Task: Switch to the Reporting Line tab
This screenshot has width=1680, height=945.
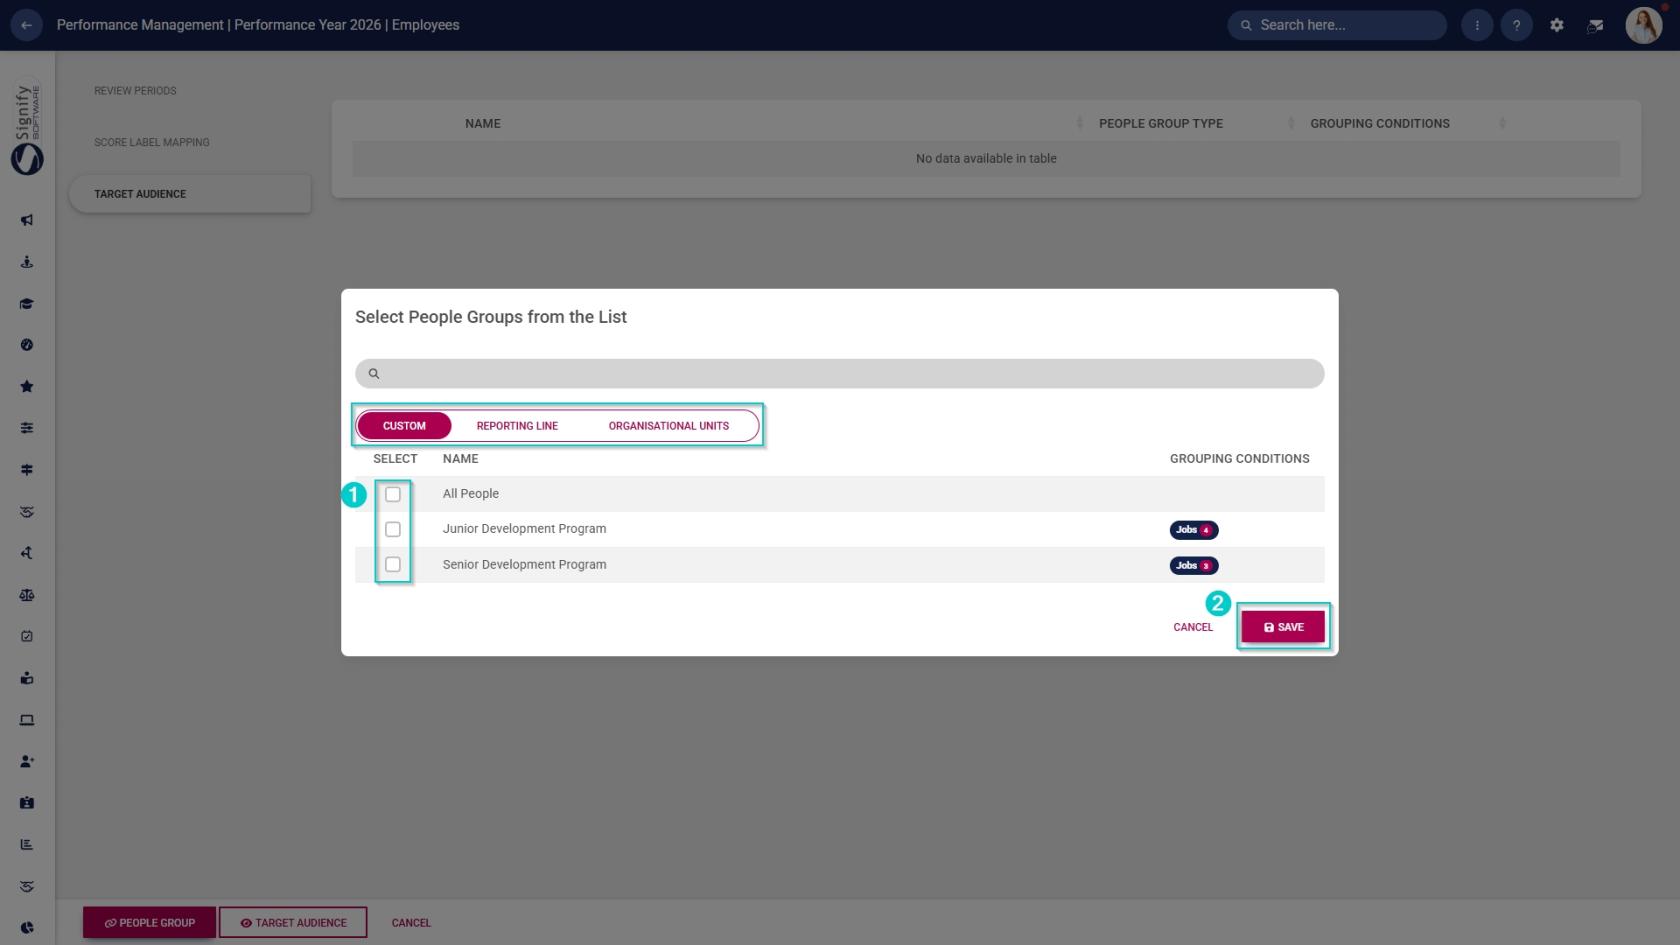Action: click(517, 426)
